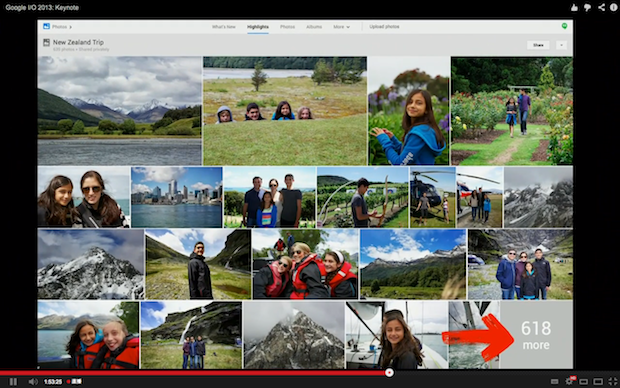Open video info icon
The image size is (620, 388).
(613, 7)
